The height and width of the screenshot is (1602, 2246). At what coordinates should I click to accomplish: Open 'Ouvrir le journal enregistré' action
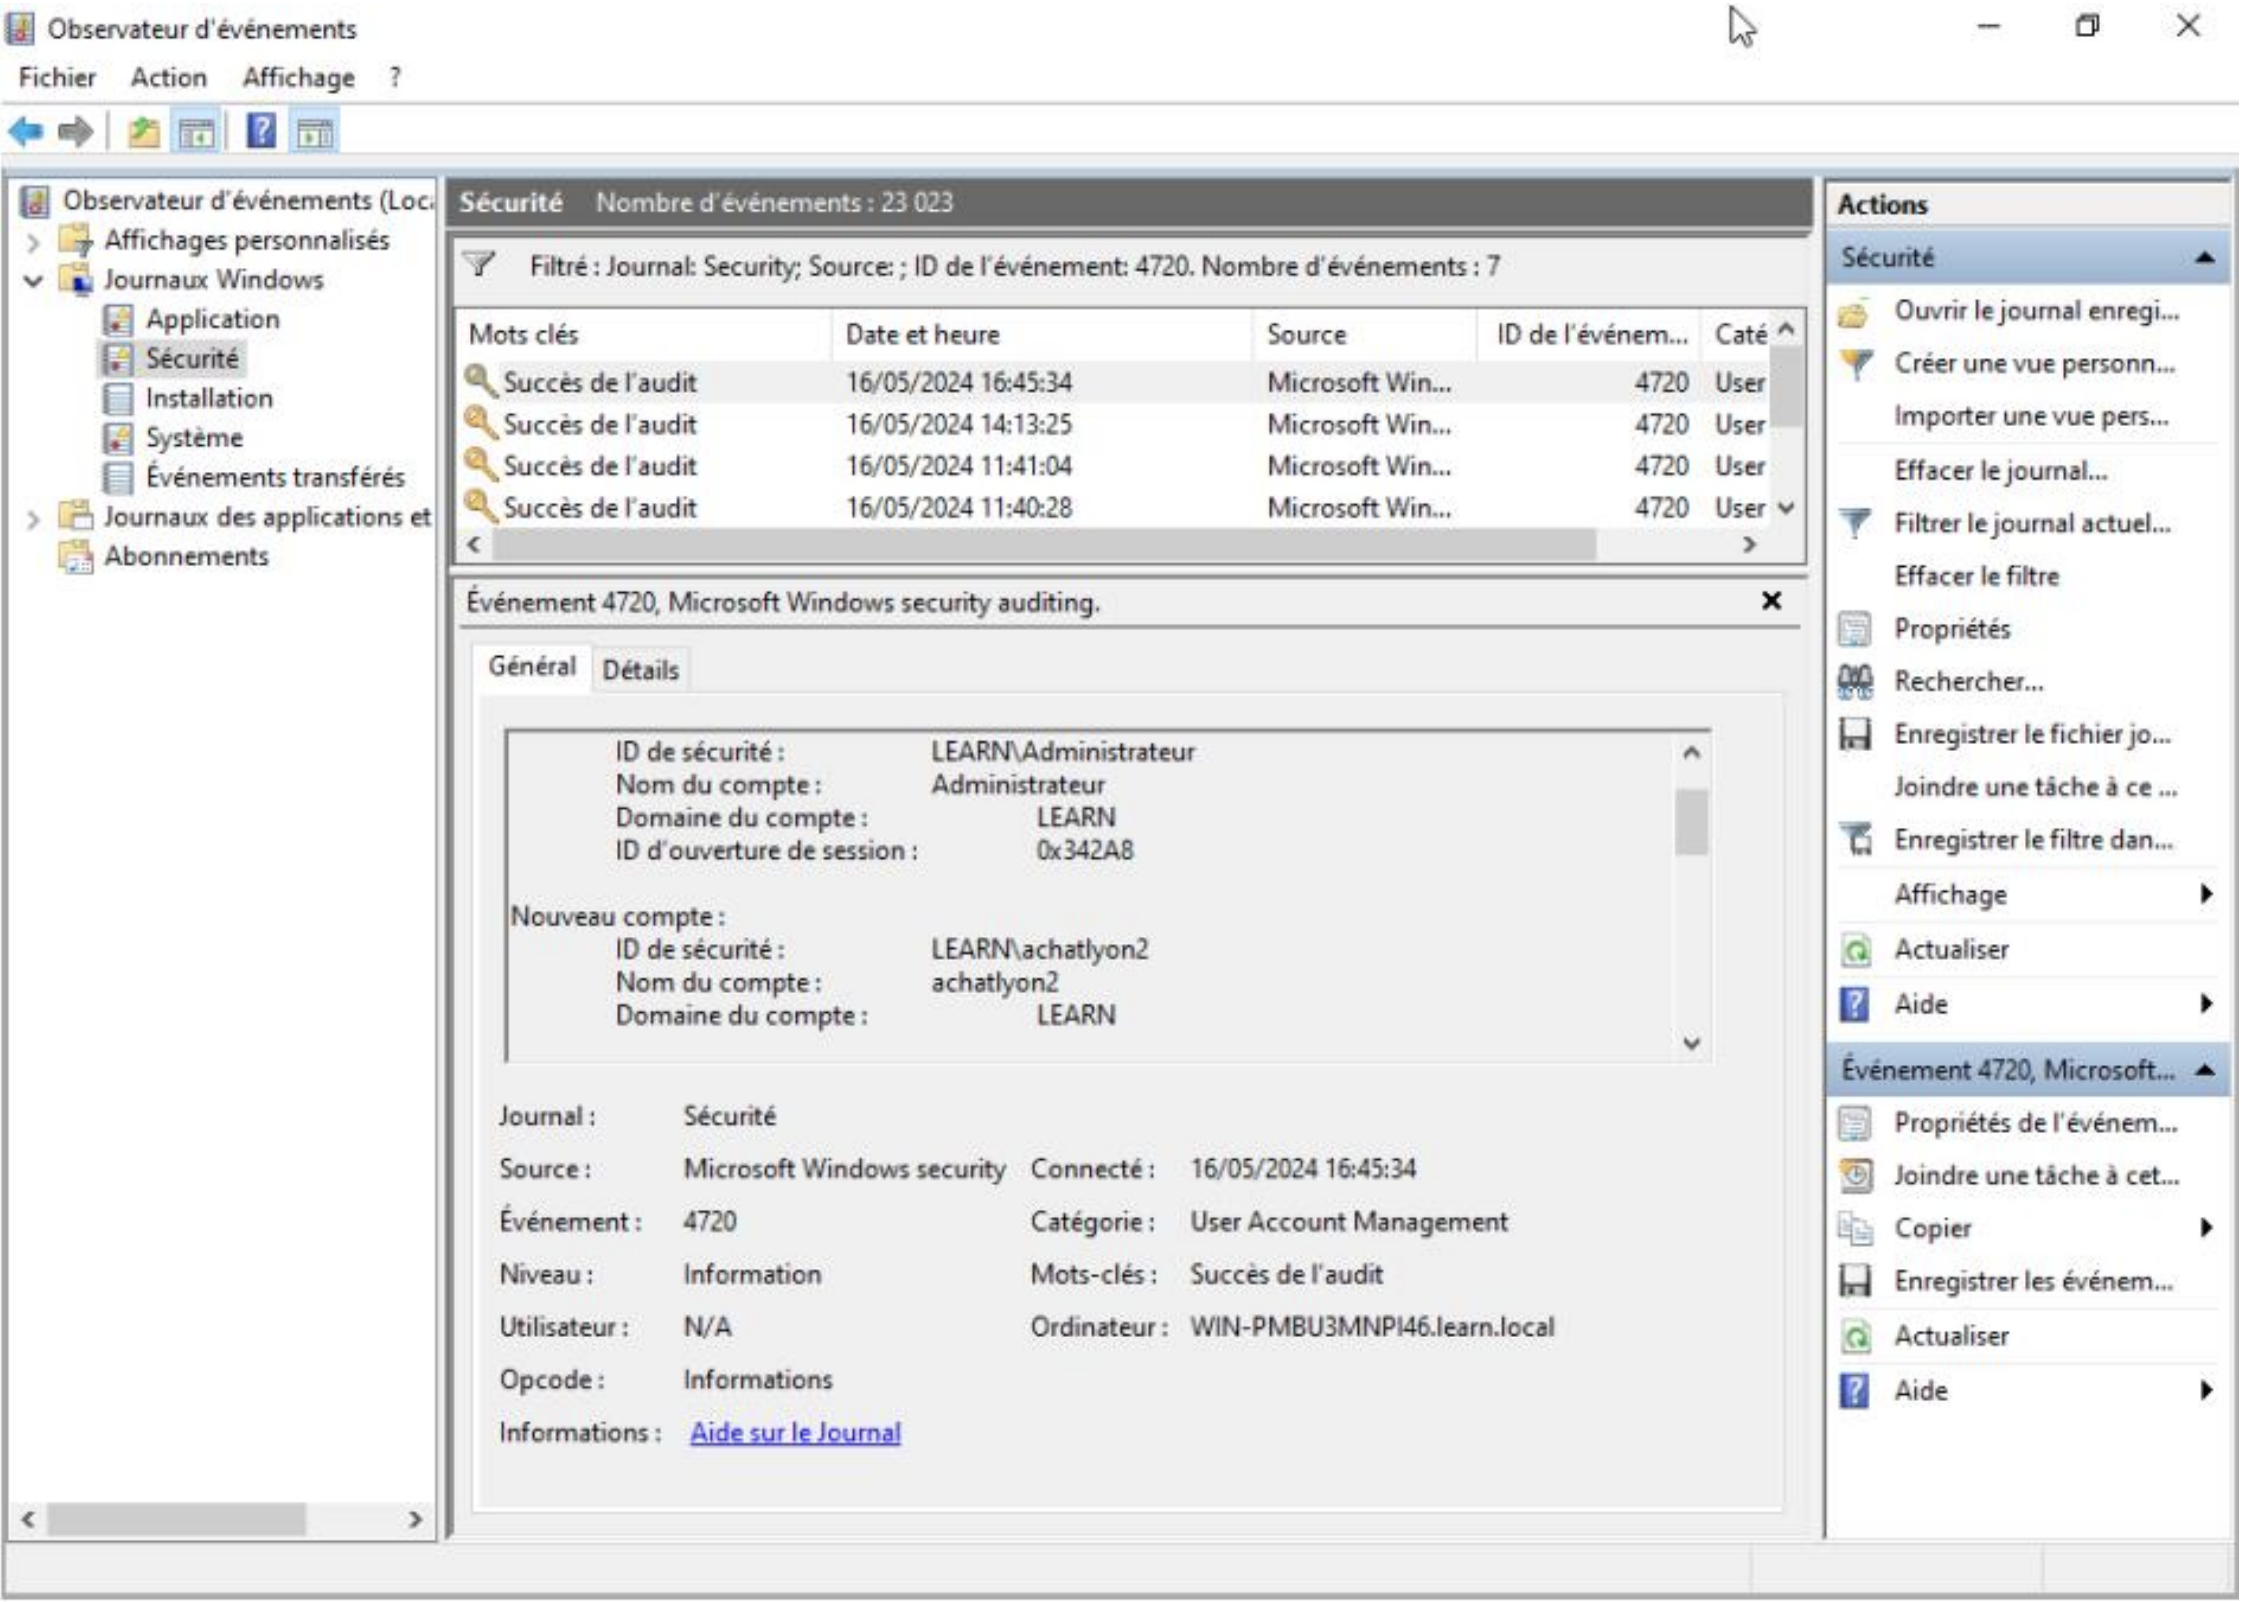tap(2034, 311)
